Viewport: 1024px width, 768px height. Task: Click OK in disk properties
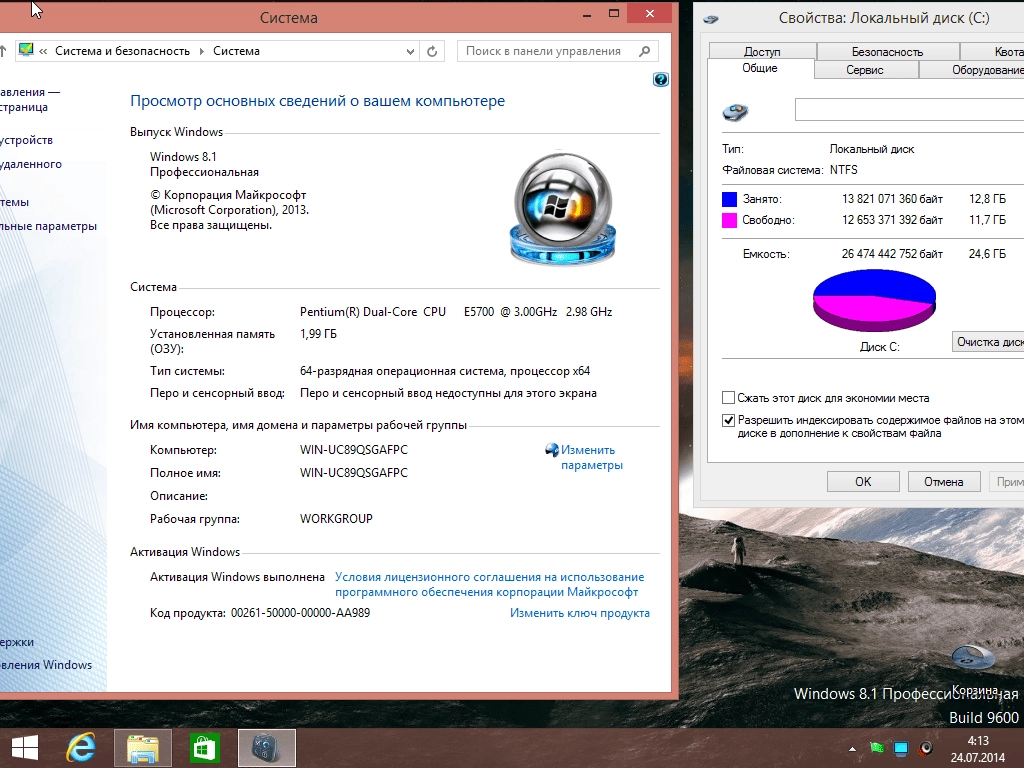pos(863,481)
